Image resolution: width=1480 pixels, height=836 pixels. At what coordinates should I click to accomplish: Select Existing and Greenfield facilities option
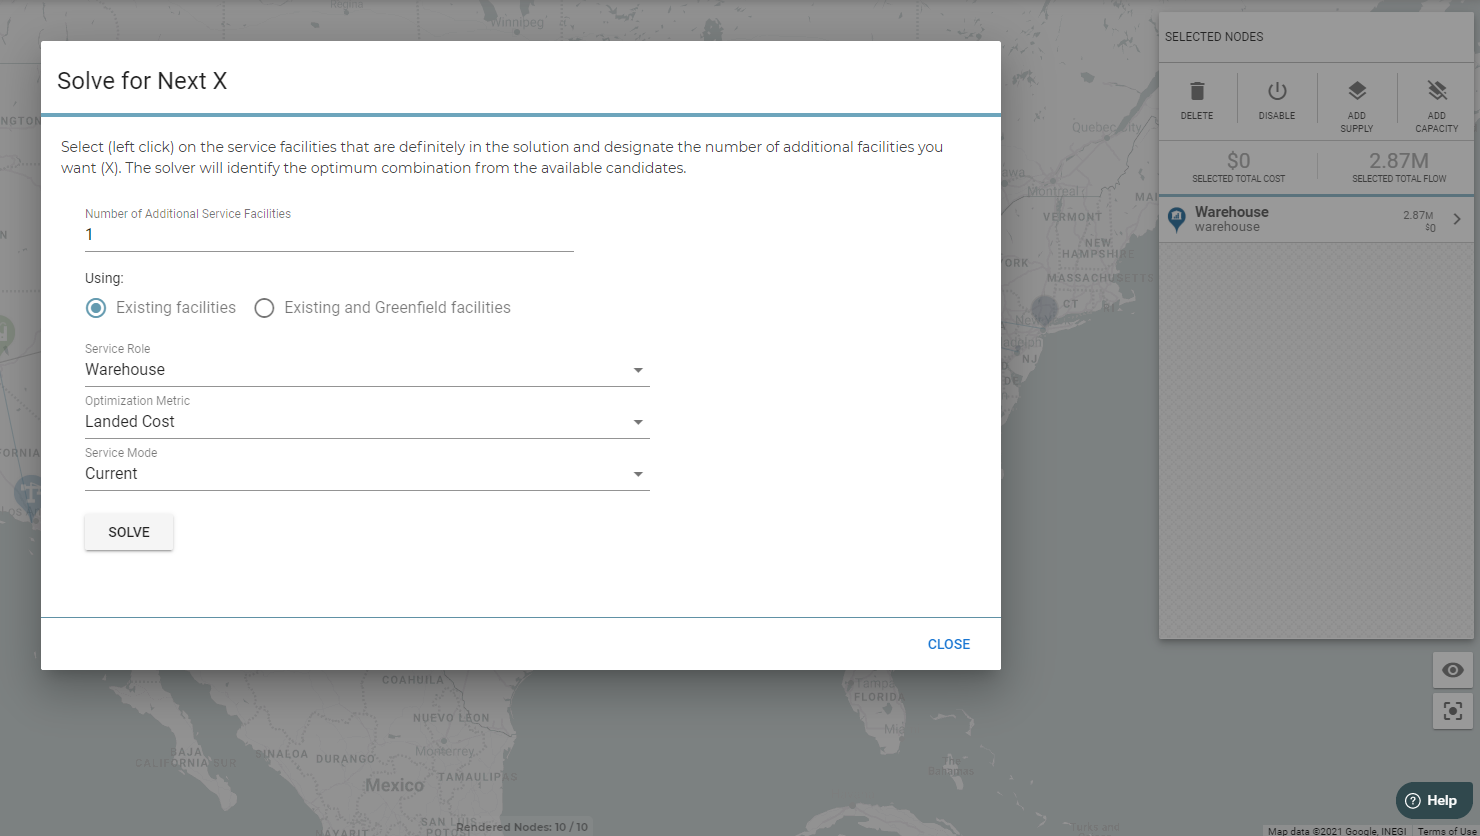264,308
